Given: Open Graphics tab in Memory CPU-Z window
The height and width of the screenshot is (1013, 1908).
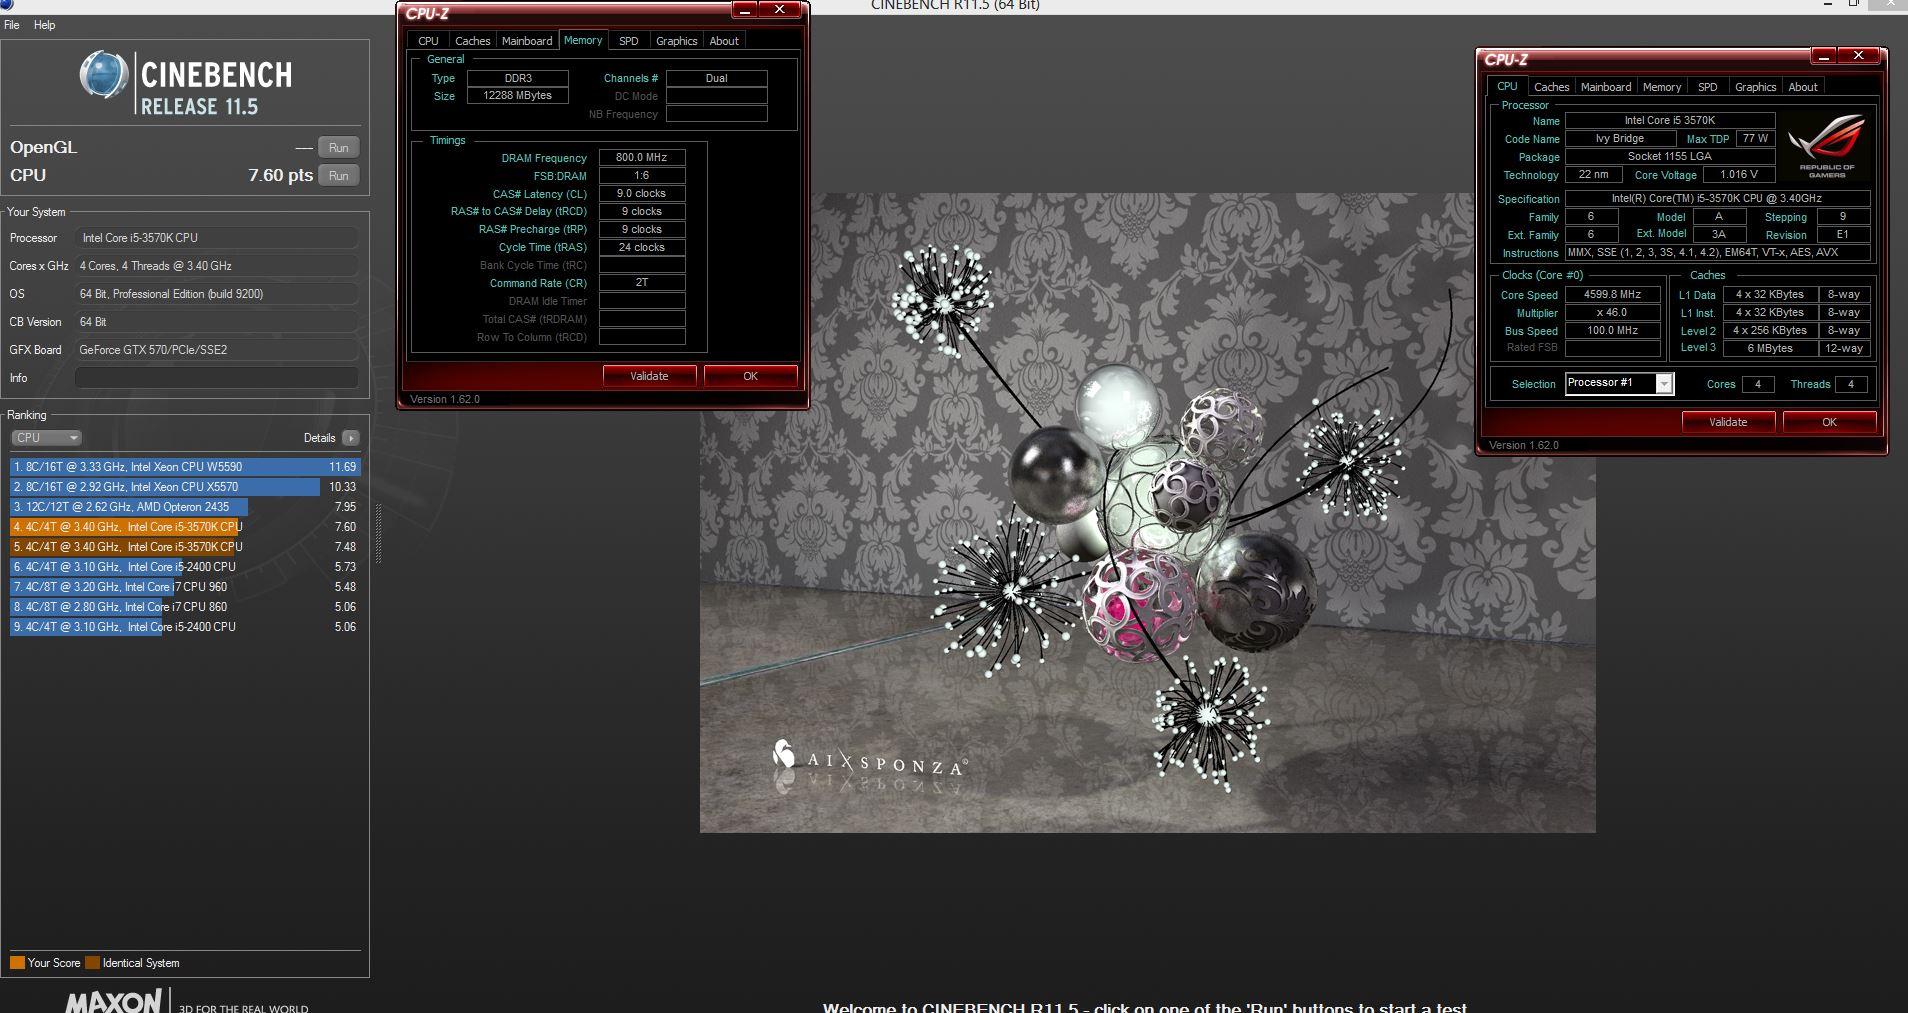Looking at the screenshot, I should click(676, 41).
